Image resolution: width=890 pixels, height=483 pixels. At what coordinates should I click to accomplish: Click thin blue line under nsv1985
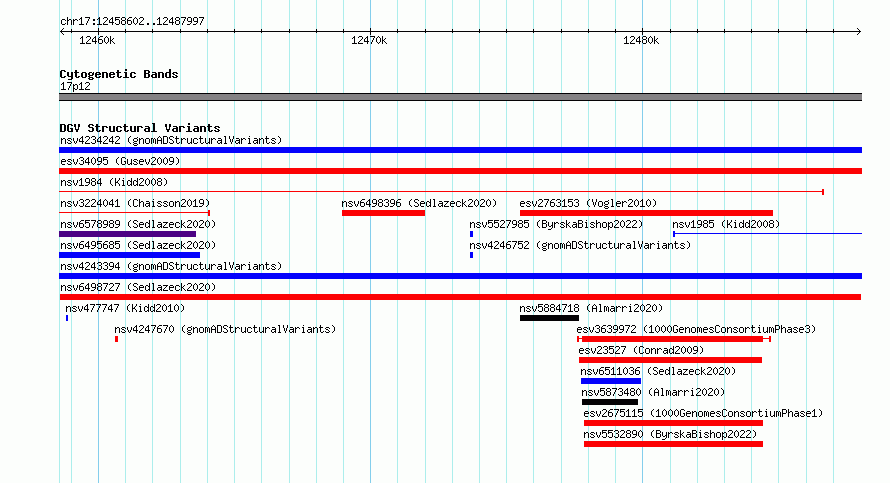click(x=767, y=234)
